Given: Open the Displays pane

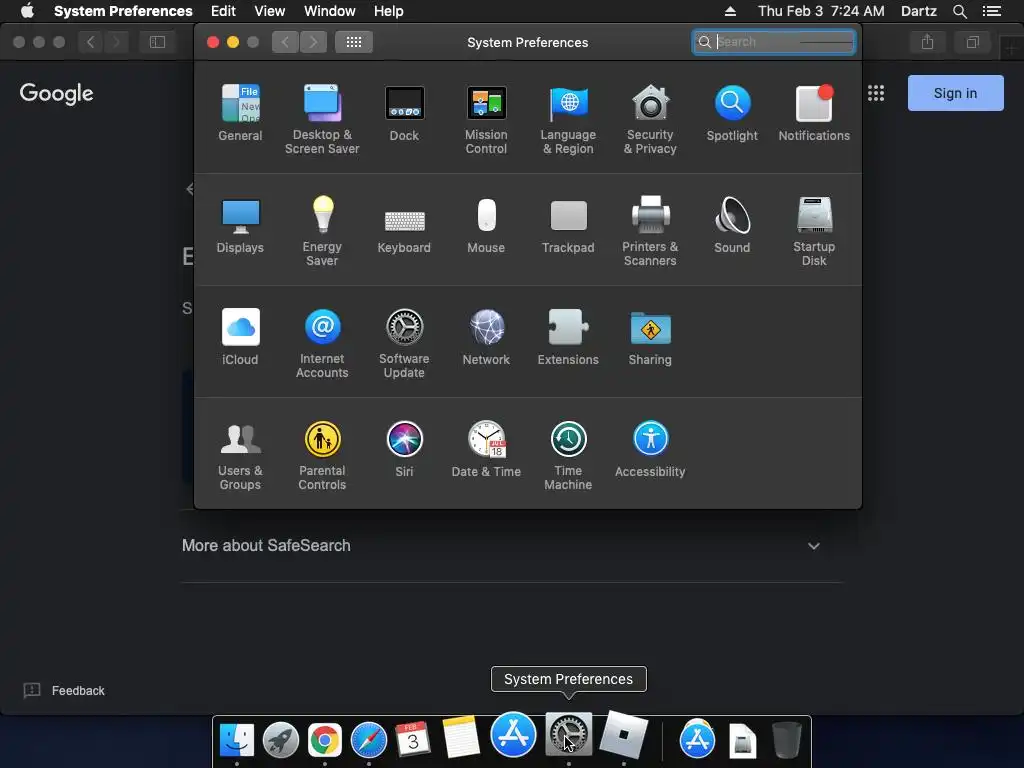Looking at the screenshot, I should pos(240,225).
